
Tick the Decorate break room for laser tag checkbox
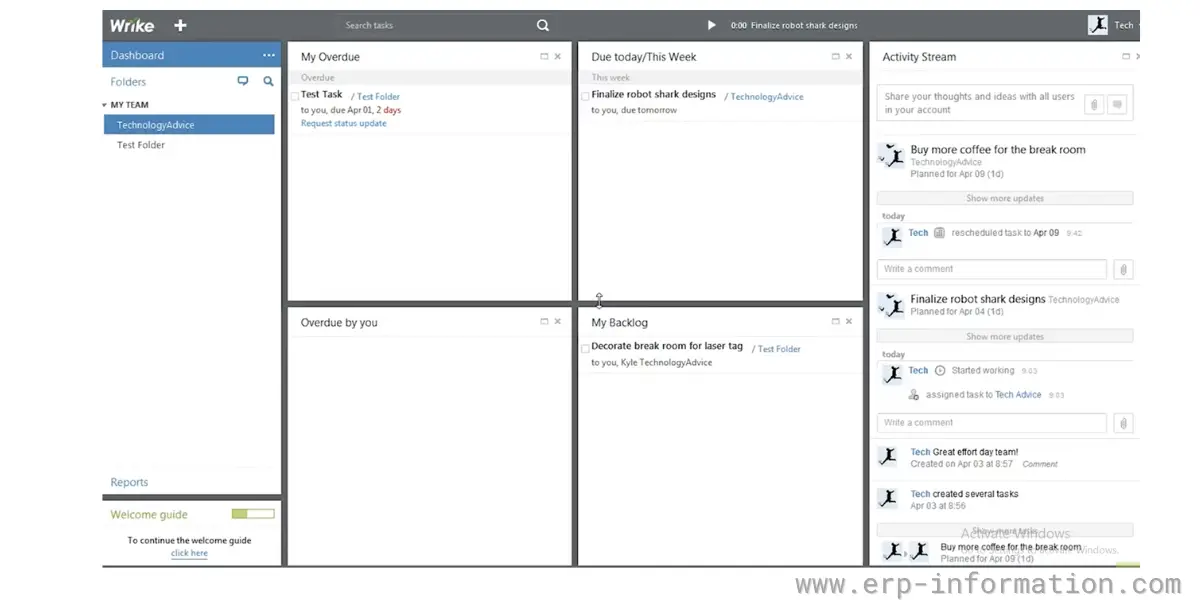585,349
